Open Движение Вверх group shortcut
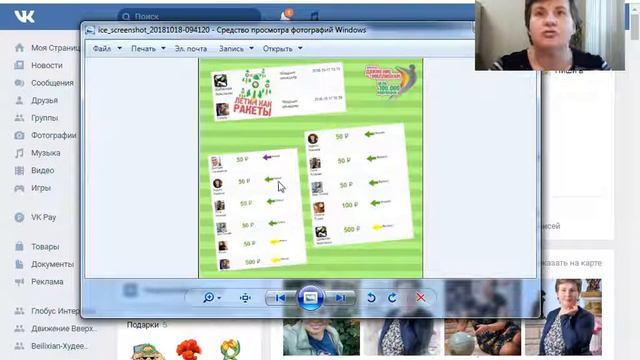 tap(64, 329)
